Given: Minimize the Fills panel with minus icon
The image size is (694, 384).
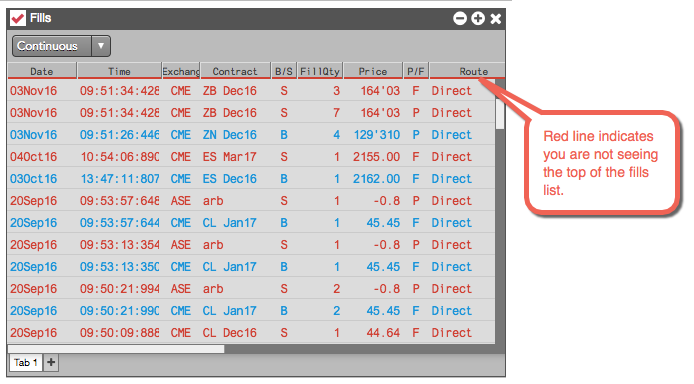Looking at the screenshot, I should point(460,19).
